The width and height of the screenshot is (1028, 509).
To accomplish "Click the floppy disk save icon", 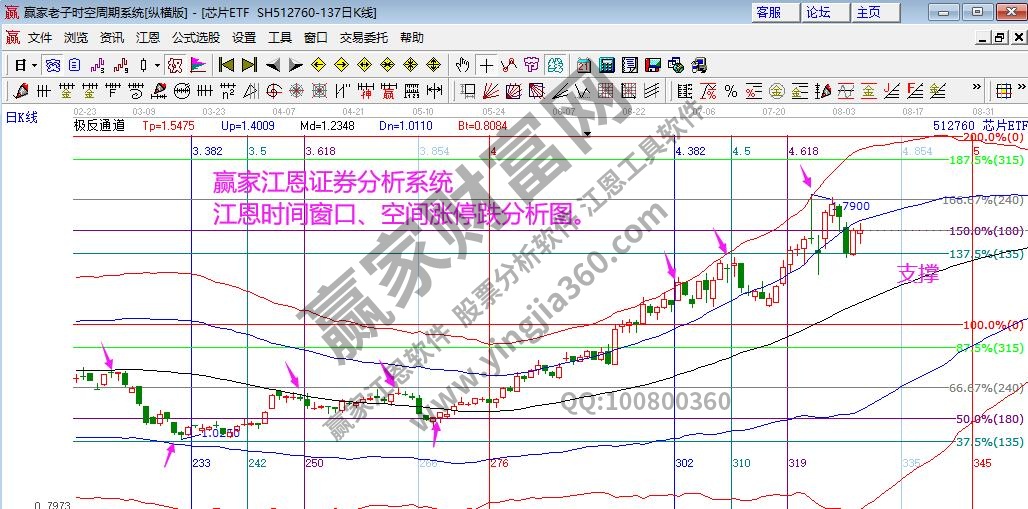I will (x=652, y=65).
